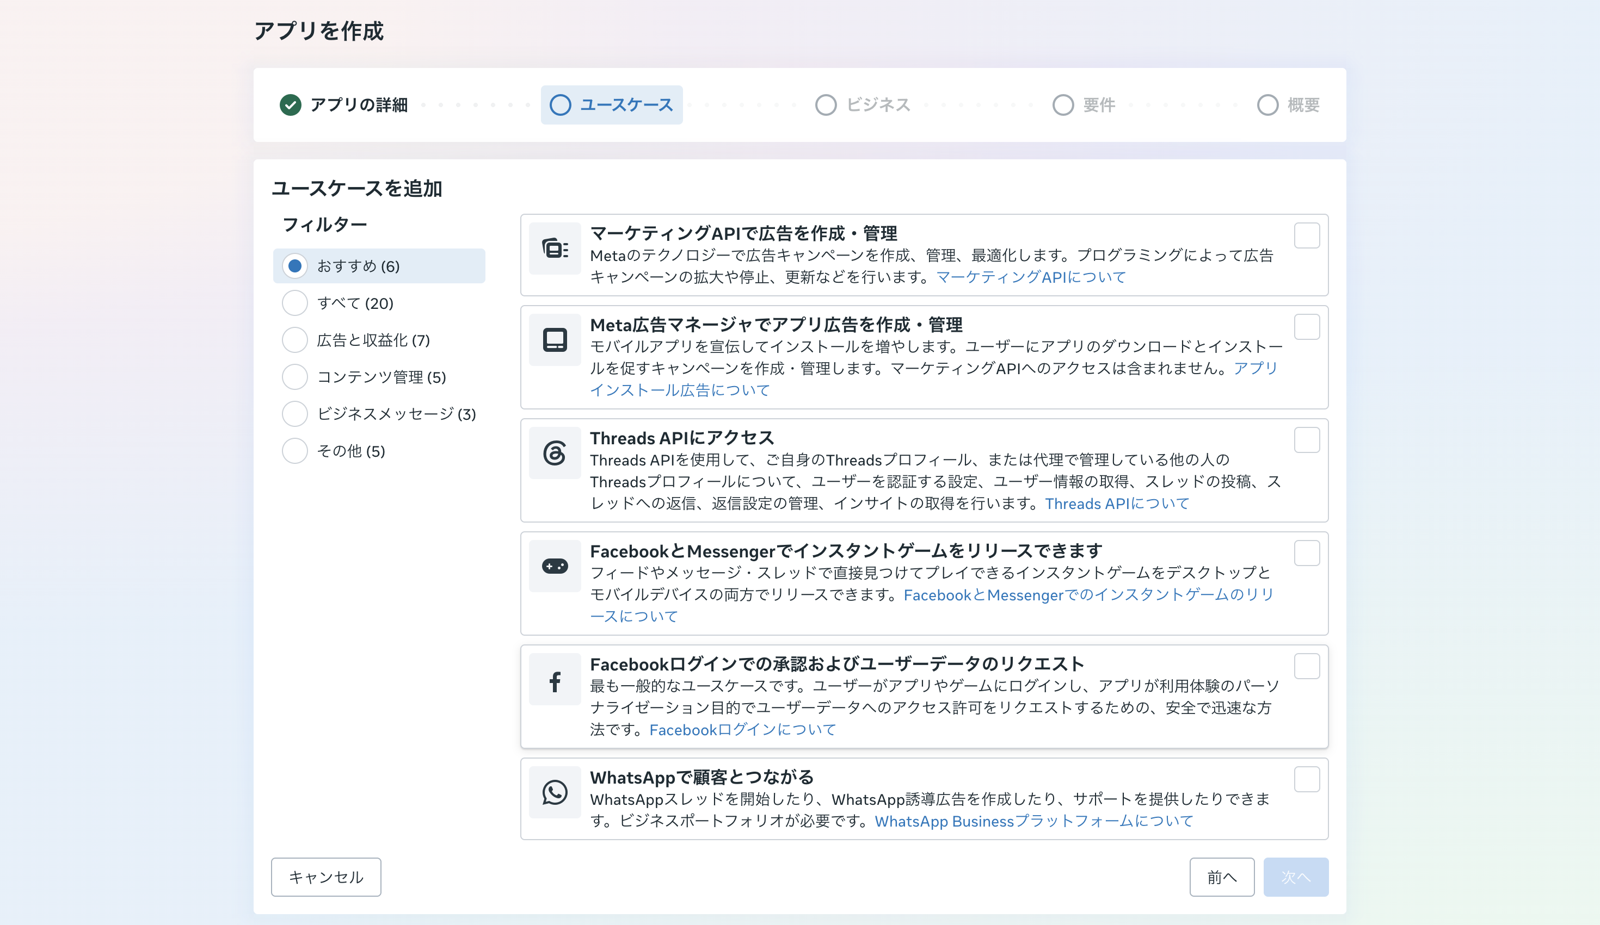Viewport: 1600px width, 925px height.
Task: Click the green check next to アプリの詳細
Action: click(x=290, y=105)
